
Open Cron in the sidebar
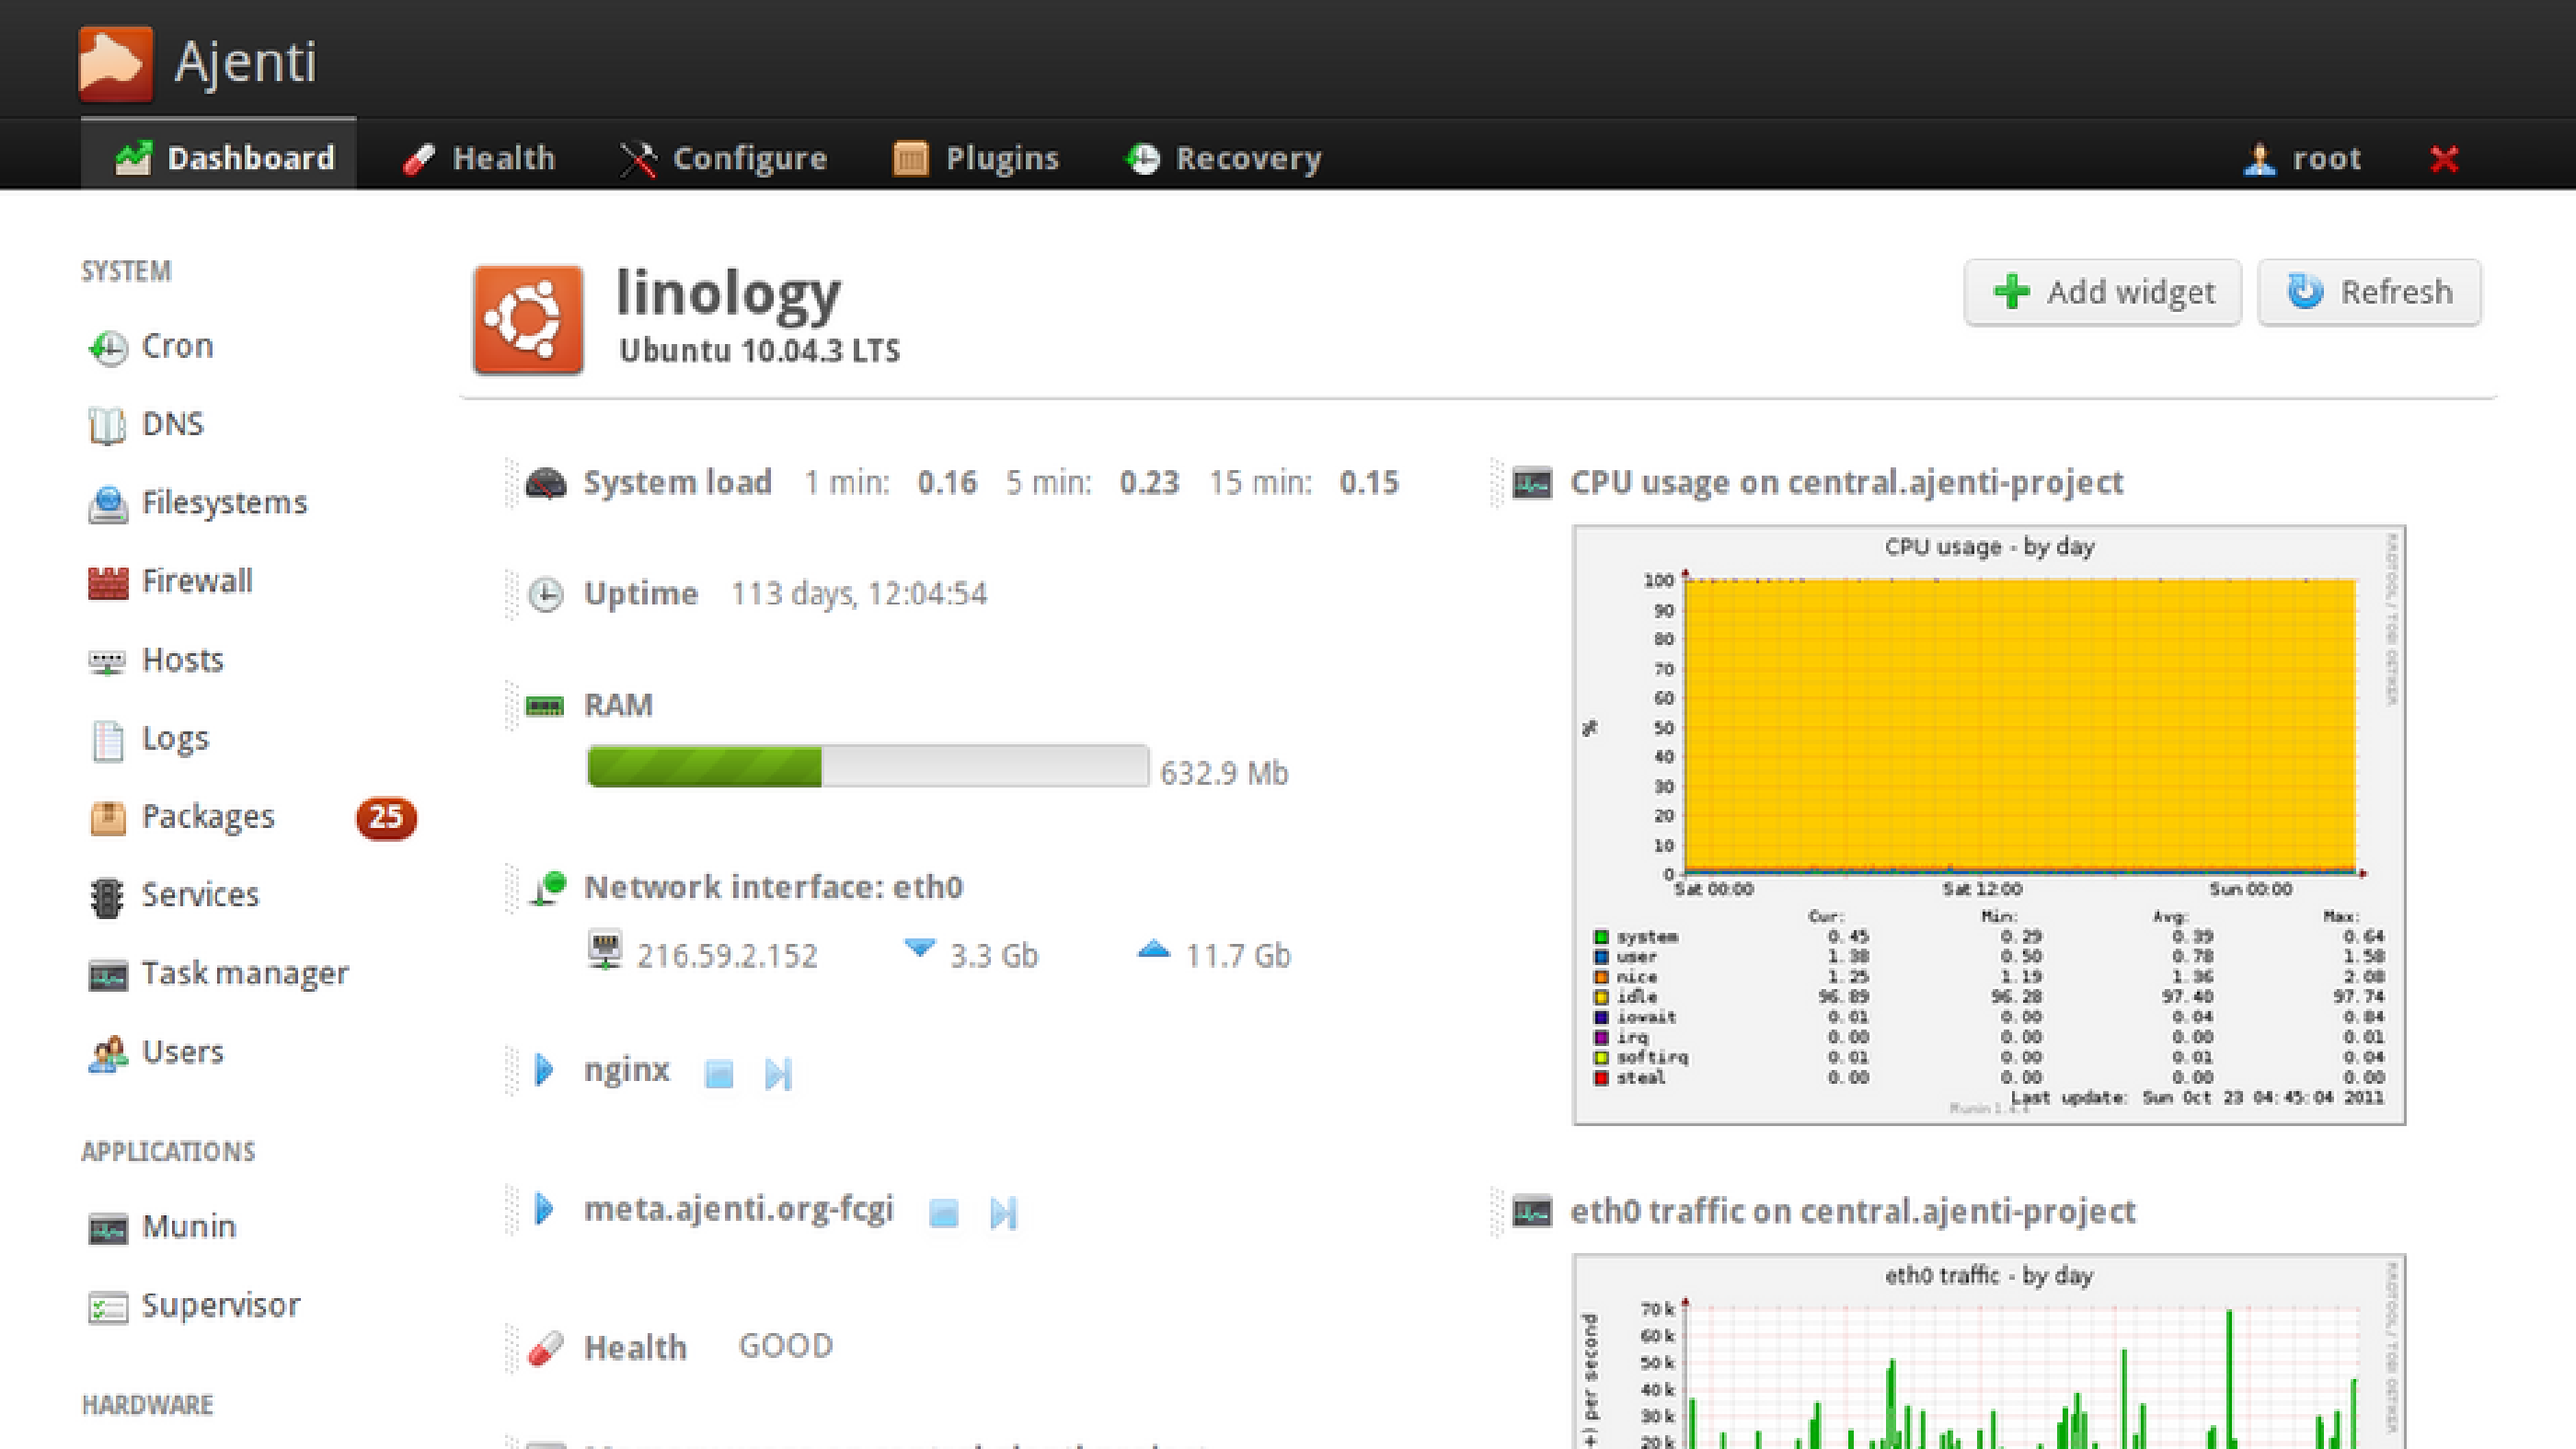click(x=151, y=346)
